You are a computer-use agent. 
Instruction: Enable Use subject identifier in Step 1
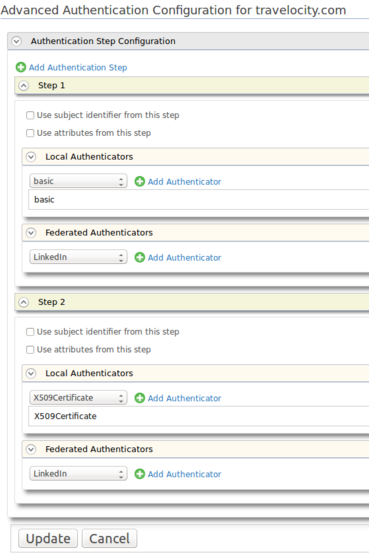coord(30,115)
